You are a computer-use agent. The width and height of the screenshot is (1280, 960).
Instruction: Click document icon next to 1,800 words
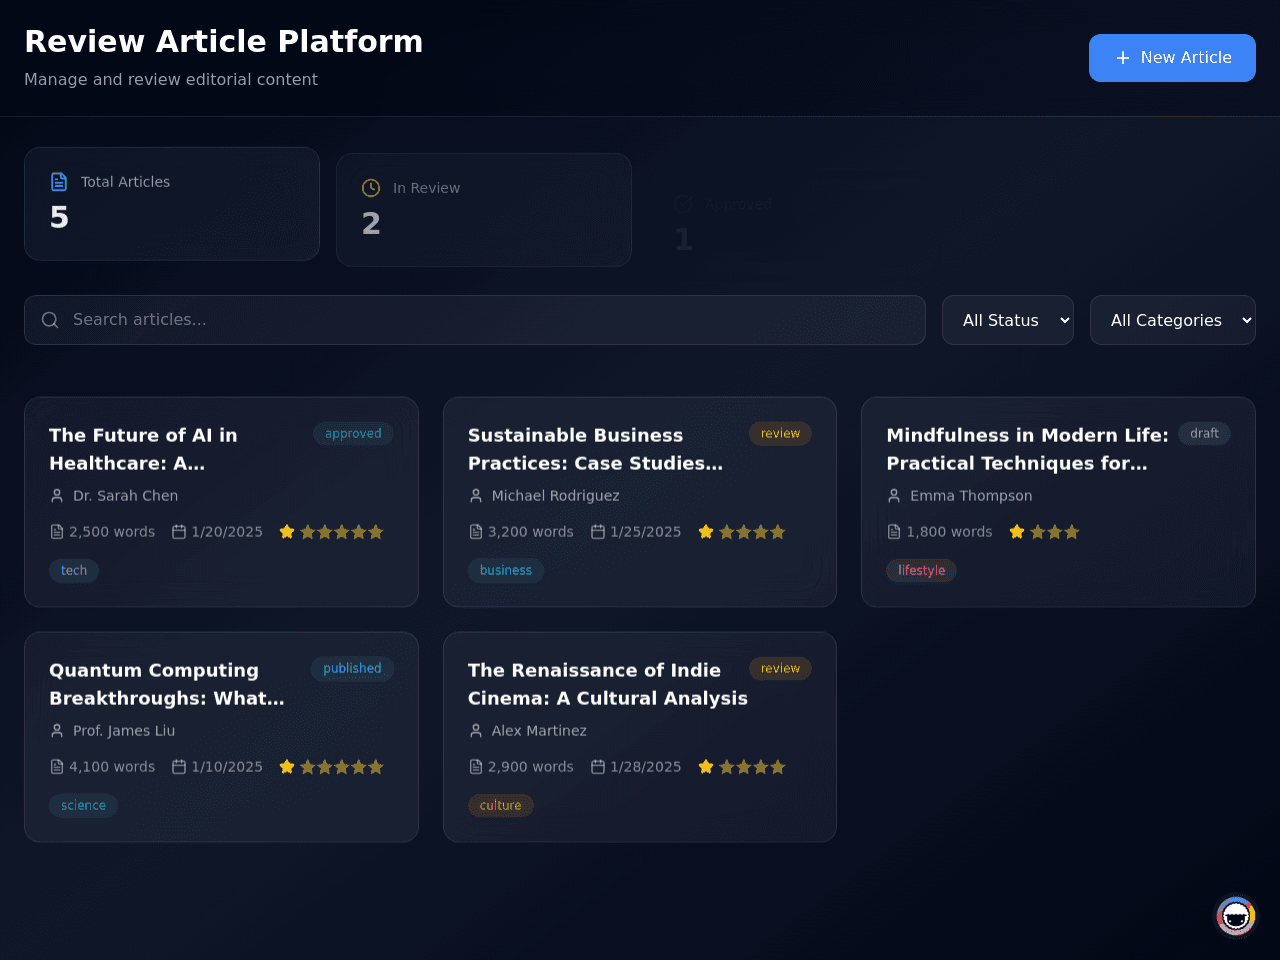click(894, 532)
